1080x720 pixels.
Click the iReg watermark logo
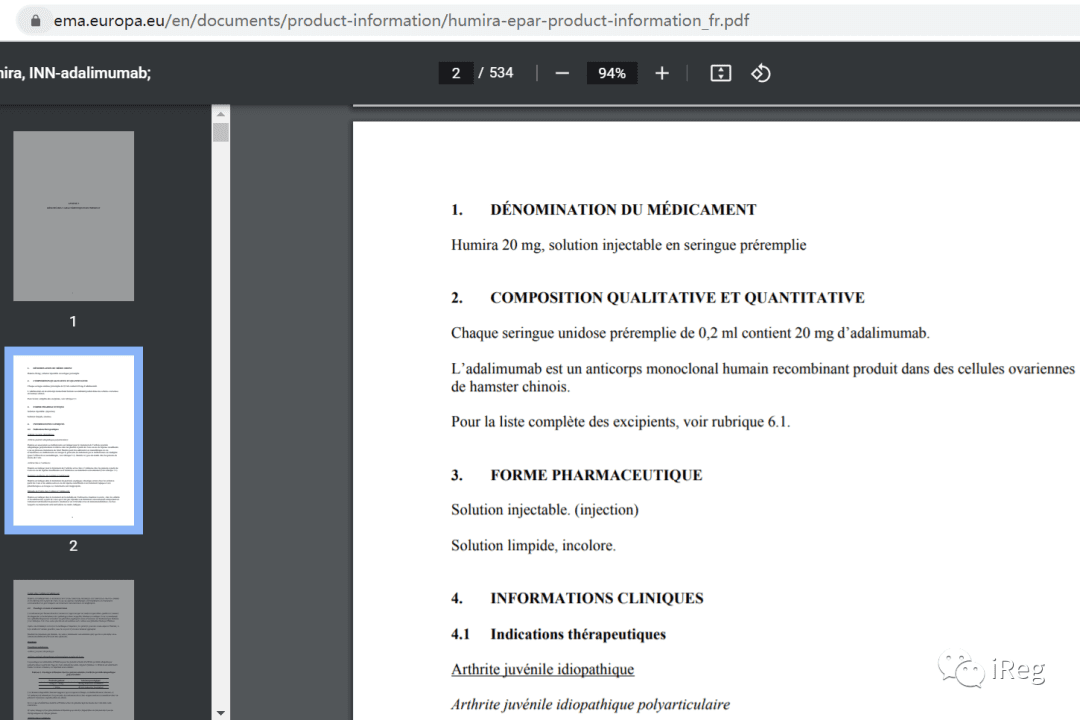tap(992, 668)
